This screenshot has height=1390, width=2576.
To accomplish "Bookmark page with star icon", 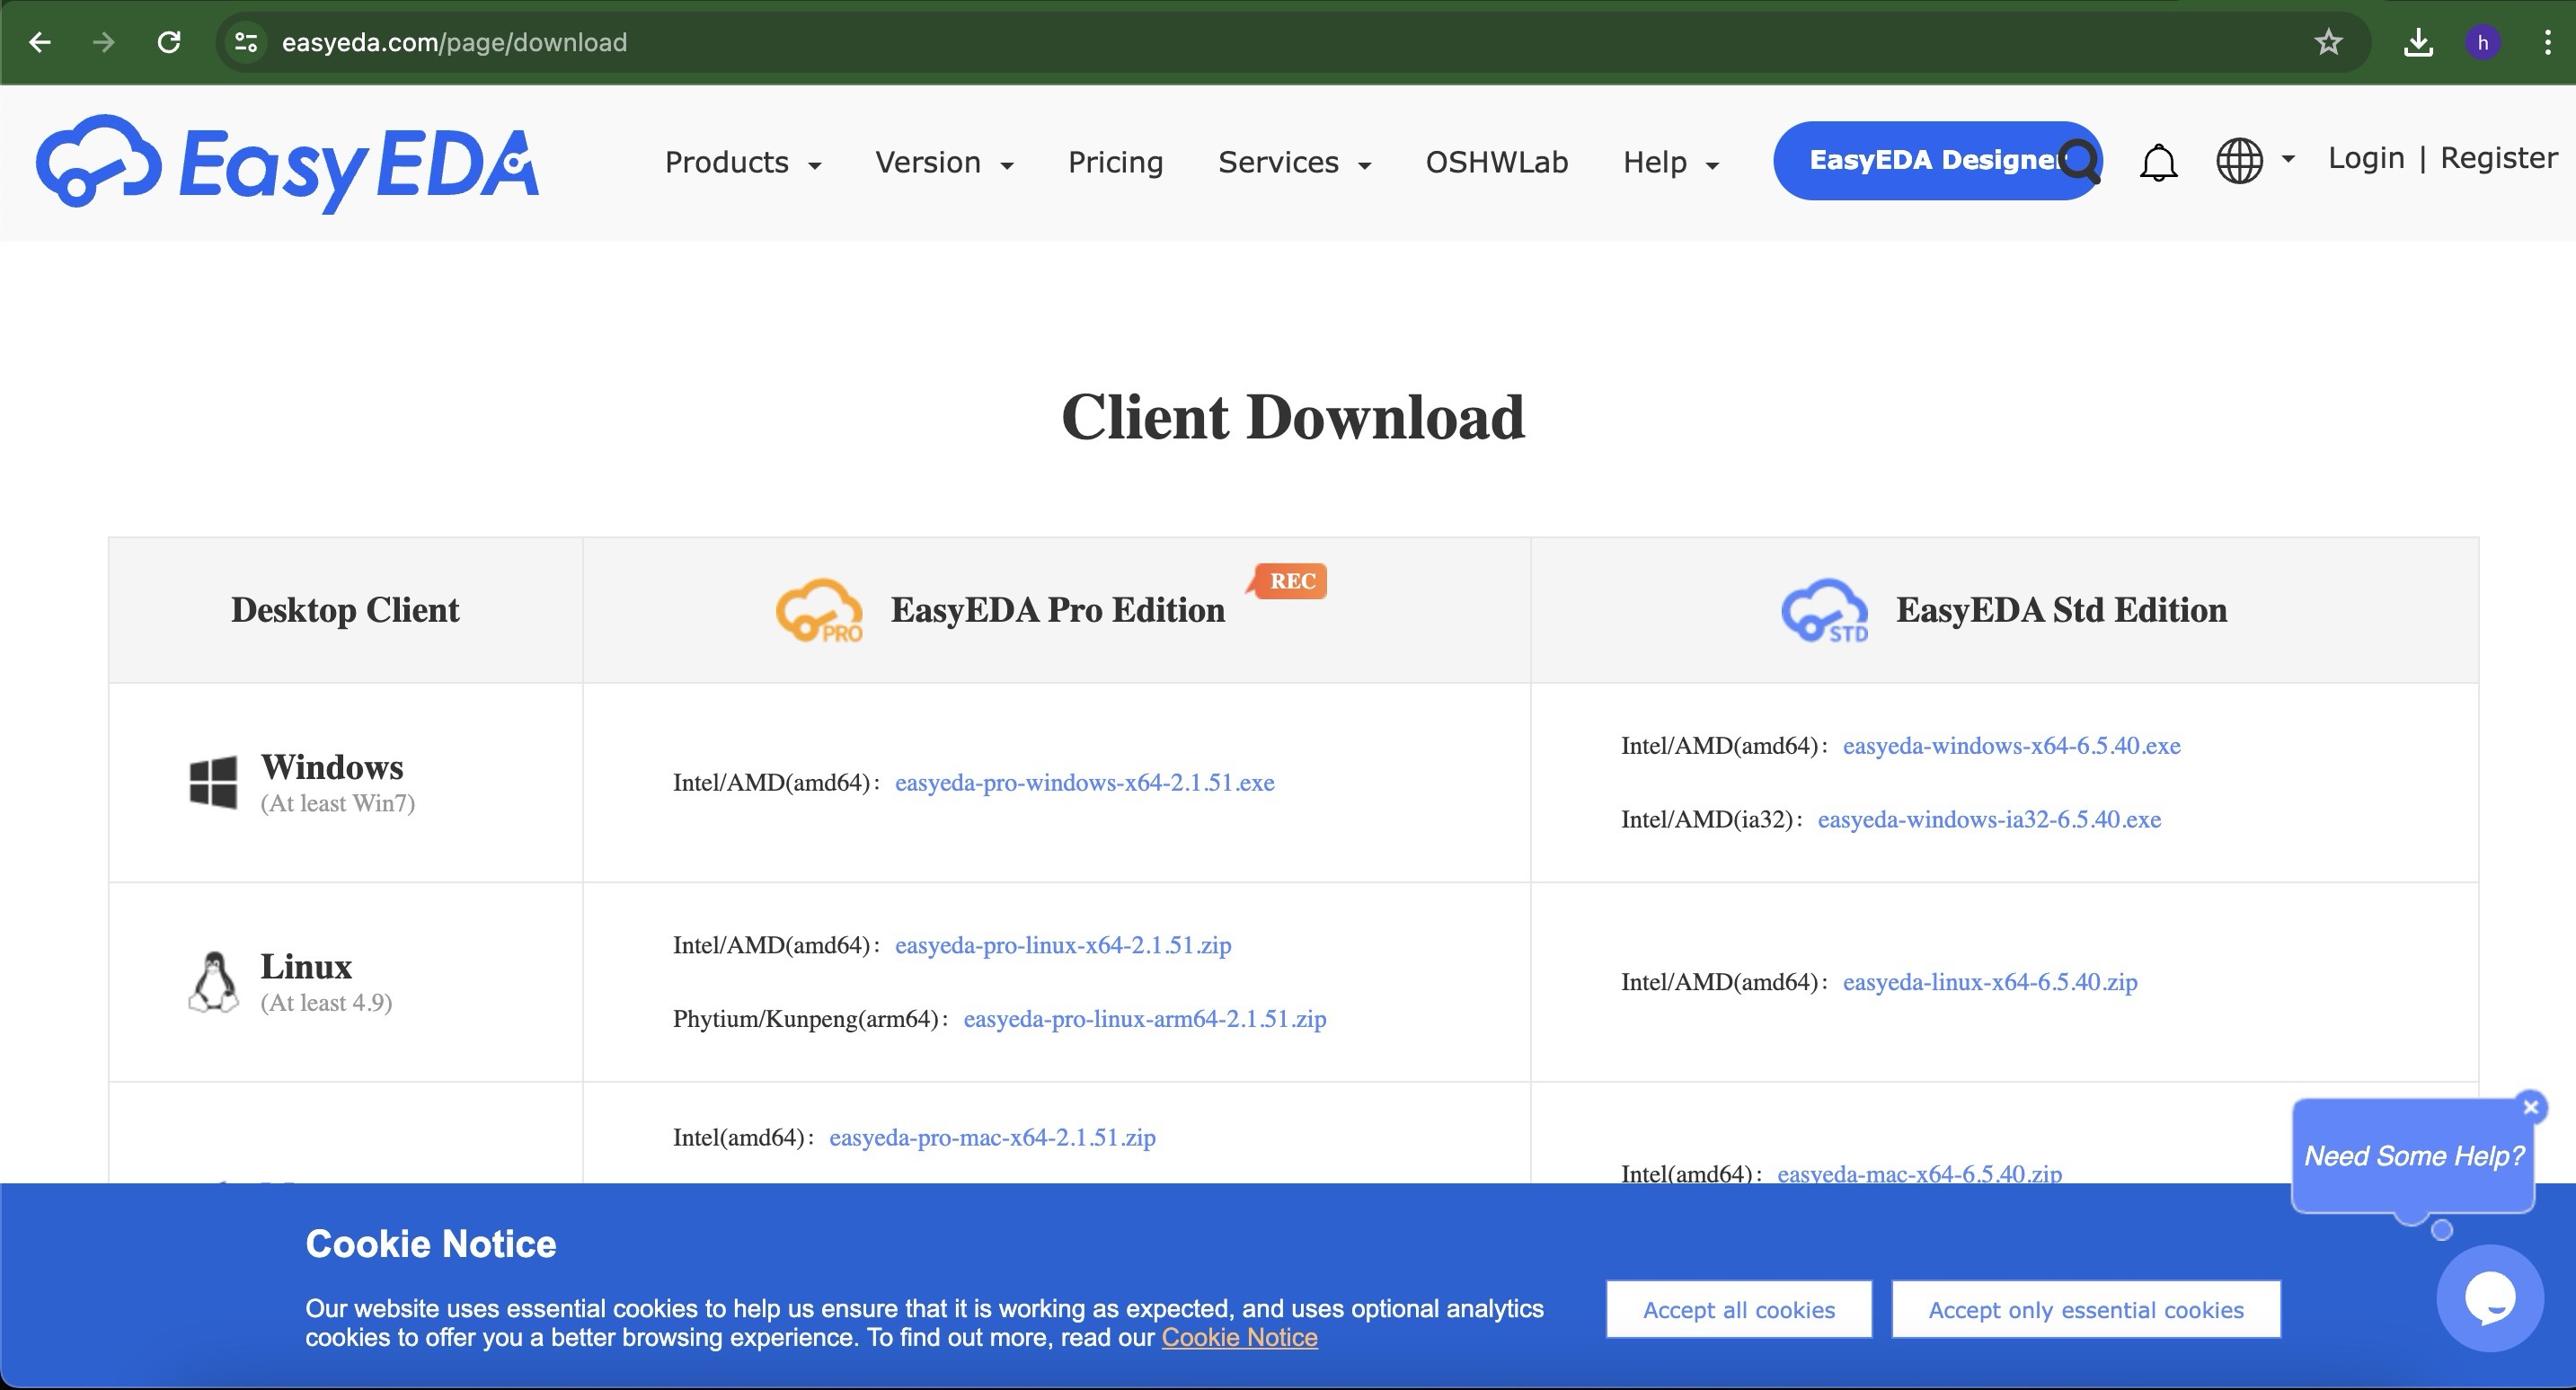I will point(2328,42).
